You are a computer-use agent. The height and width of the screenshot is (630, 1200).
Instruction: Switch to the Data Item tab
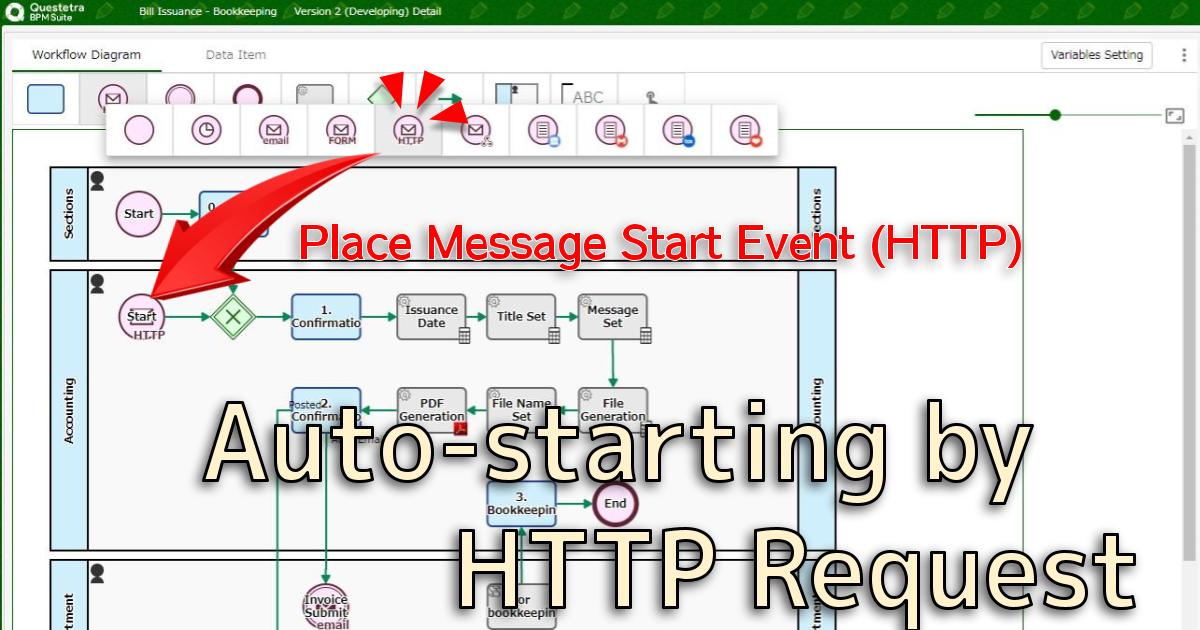point(235,55)
